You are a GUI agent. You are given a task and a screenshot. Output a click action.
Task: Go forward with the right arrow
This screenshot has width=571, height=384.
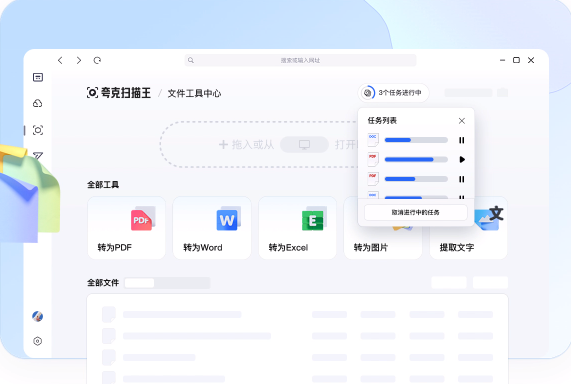point(79,60)
